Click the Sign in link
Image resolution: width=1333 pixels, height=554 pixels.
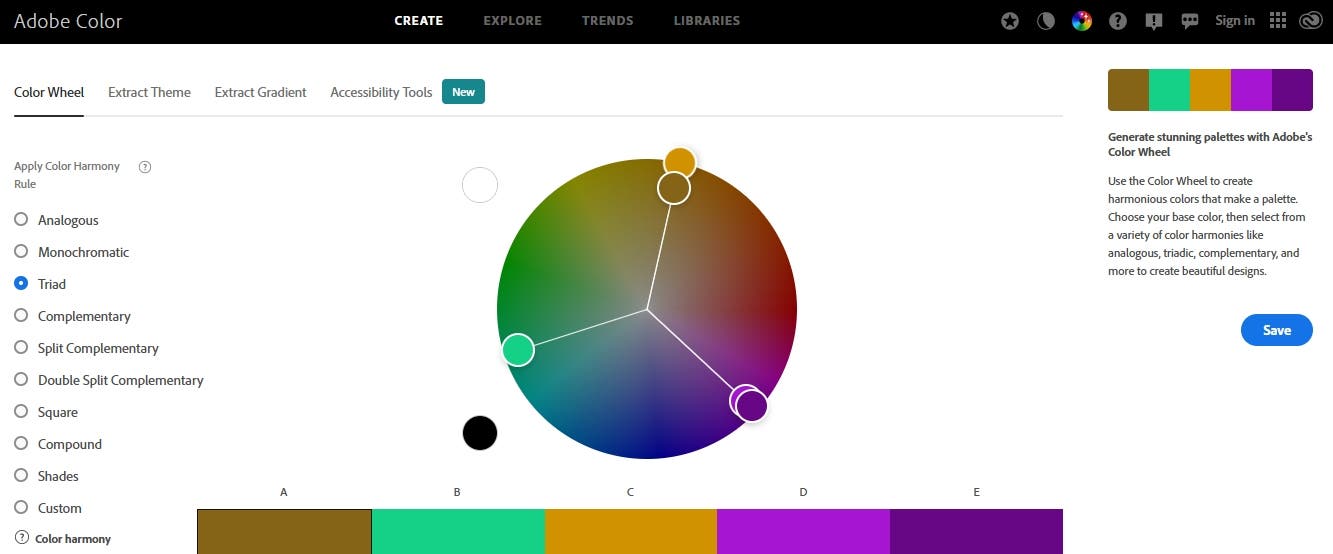click(1235, 21)
